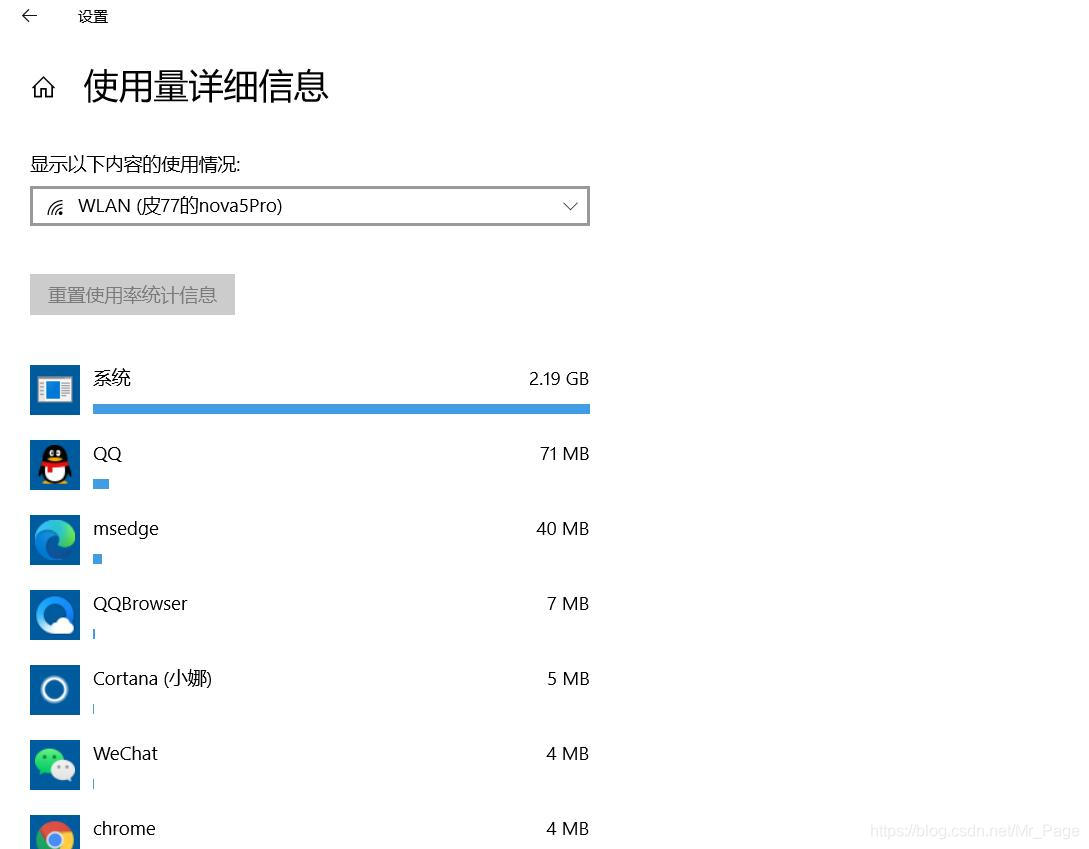Click the 5 MB usage value
Image resolution: width=1089 pixels, height=849 pixels.
point(568,679)
